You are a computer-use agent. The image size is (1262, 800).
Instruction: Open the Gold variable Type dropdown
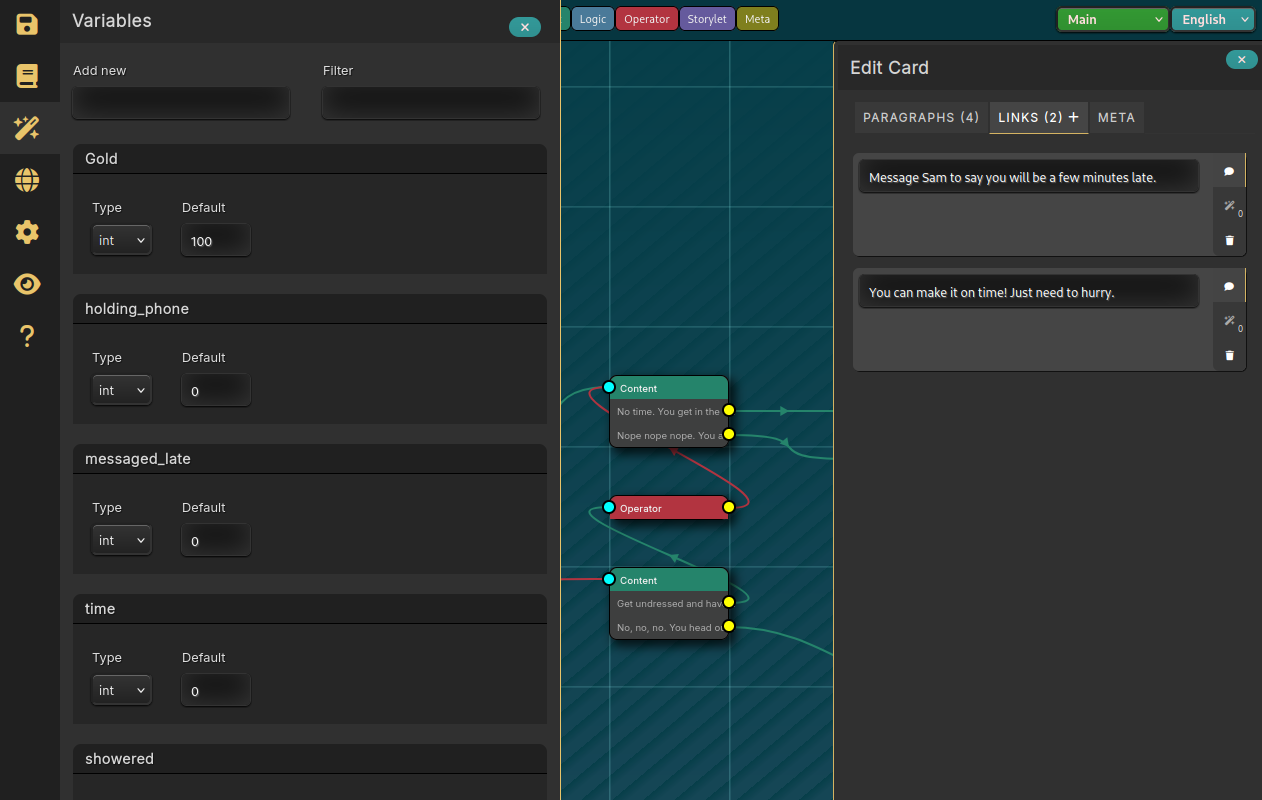point(121,240)
